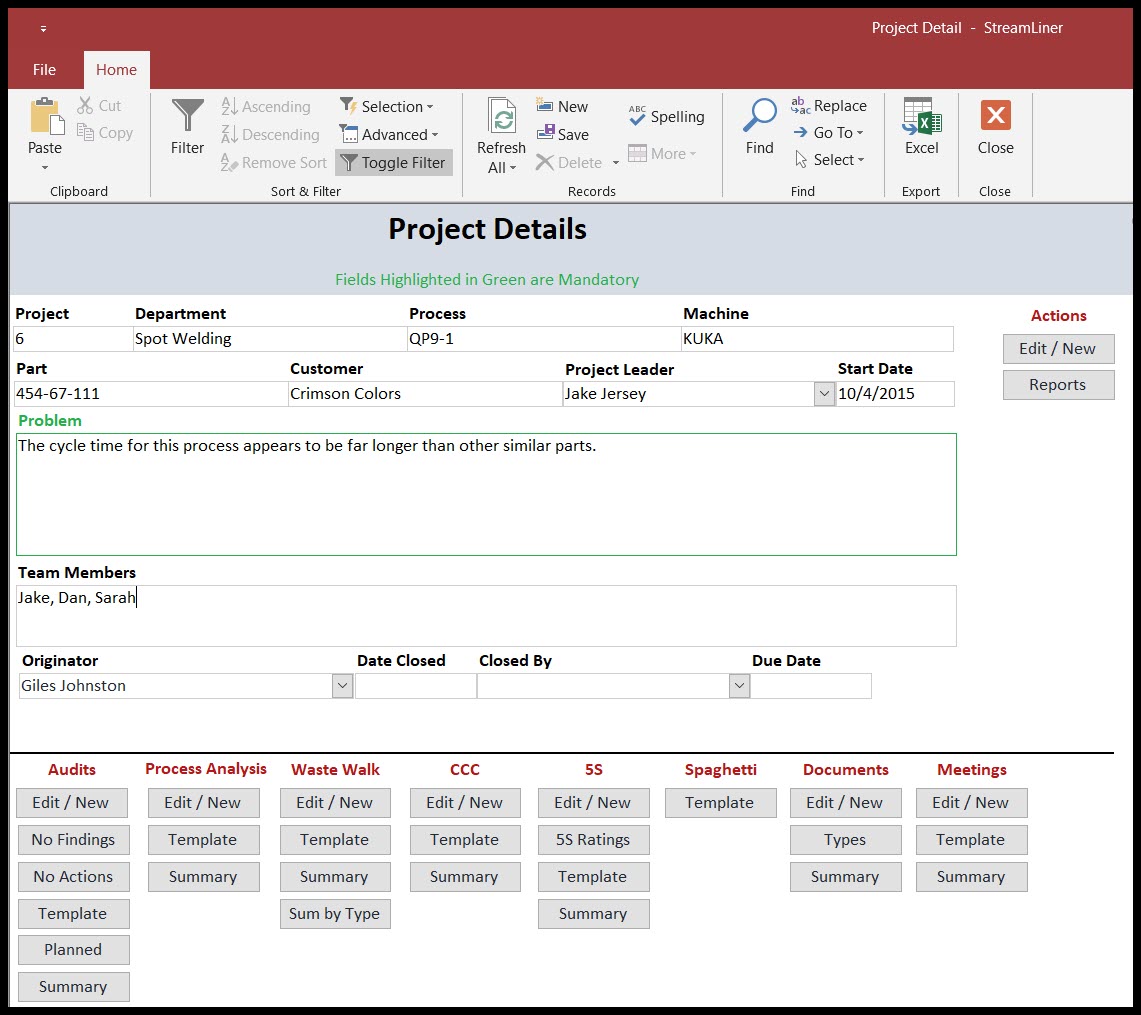Image resolution: width=1141 pixels, height=1015 pixels.
Task: Open the Go To dropdown menu
Action: pyautogui.click(x=831, y=132)
